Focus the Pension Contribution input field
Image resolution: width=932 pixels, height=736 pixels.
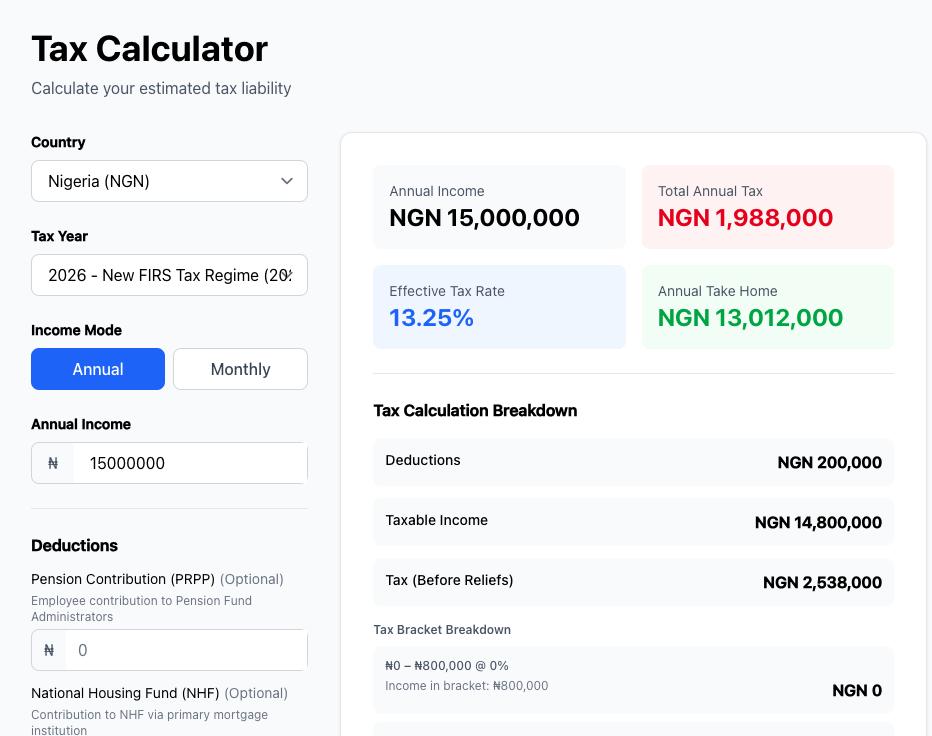click(x=185, y=650)
